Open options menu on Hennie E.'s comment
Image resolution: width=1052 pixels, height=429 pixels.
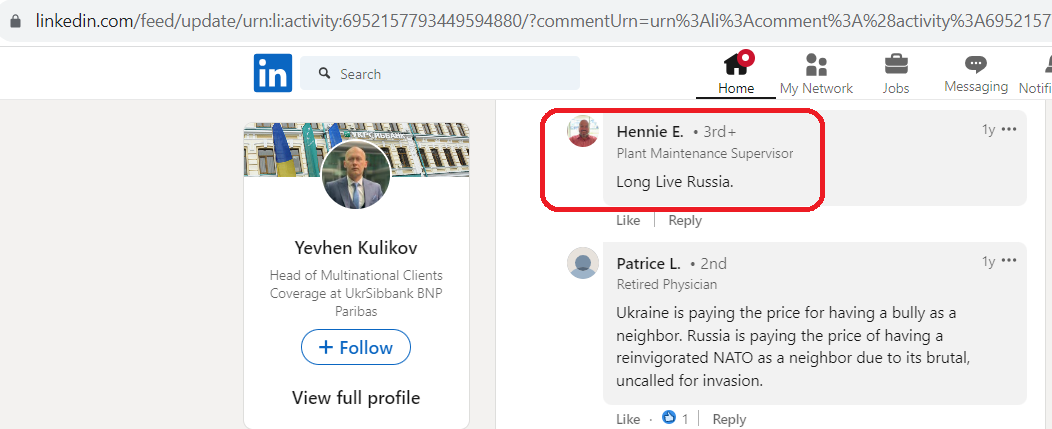point(1009,130)
